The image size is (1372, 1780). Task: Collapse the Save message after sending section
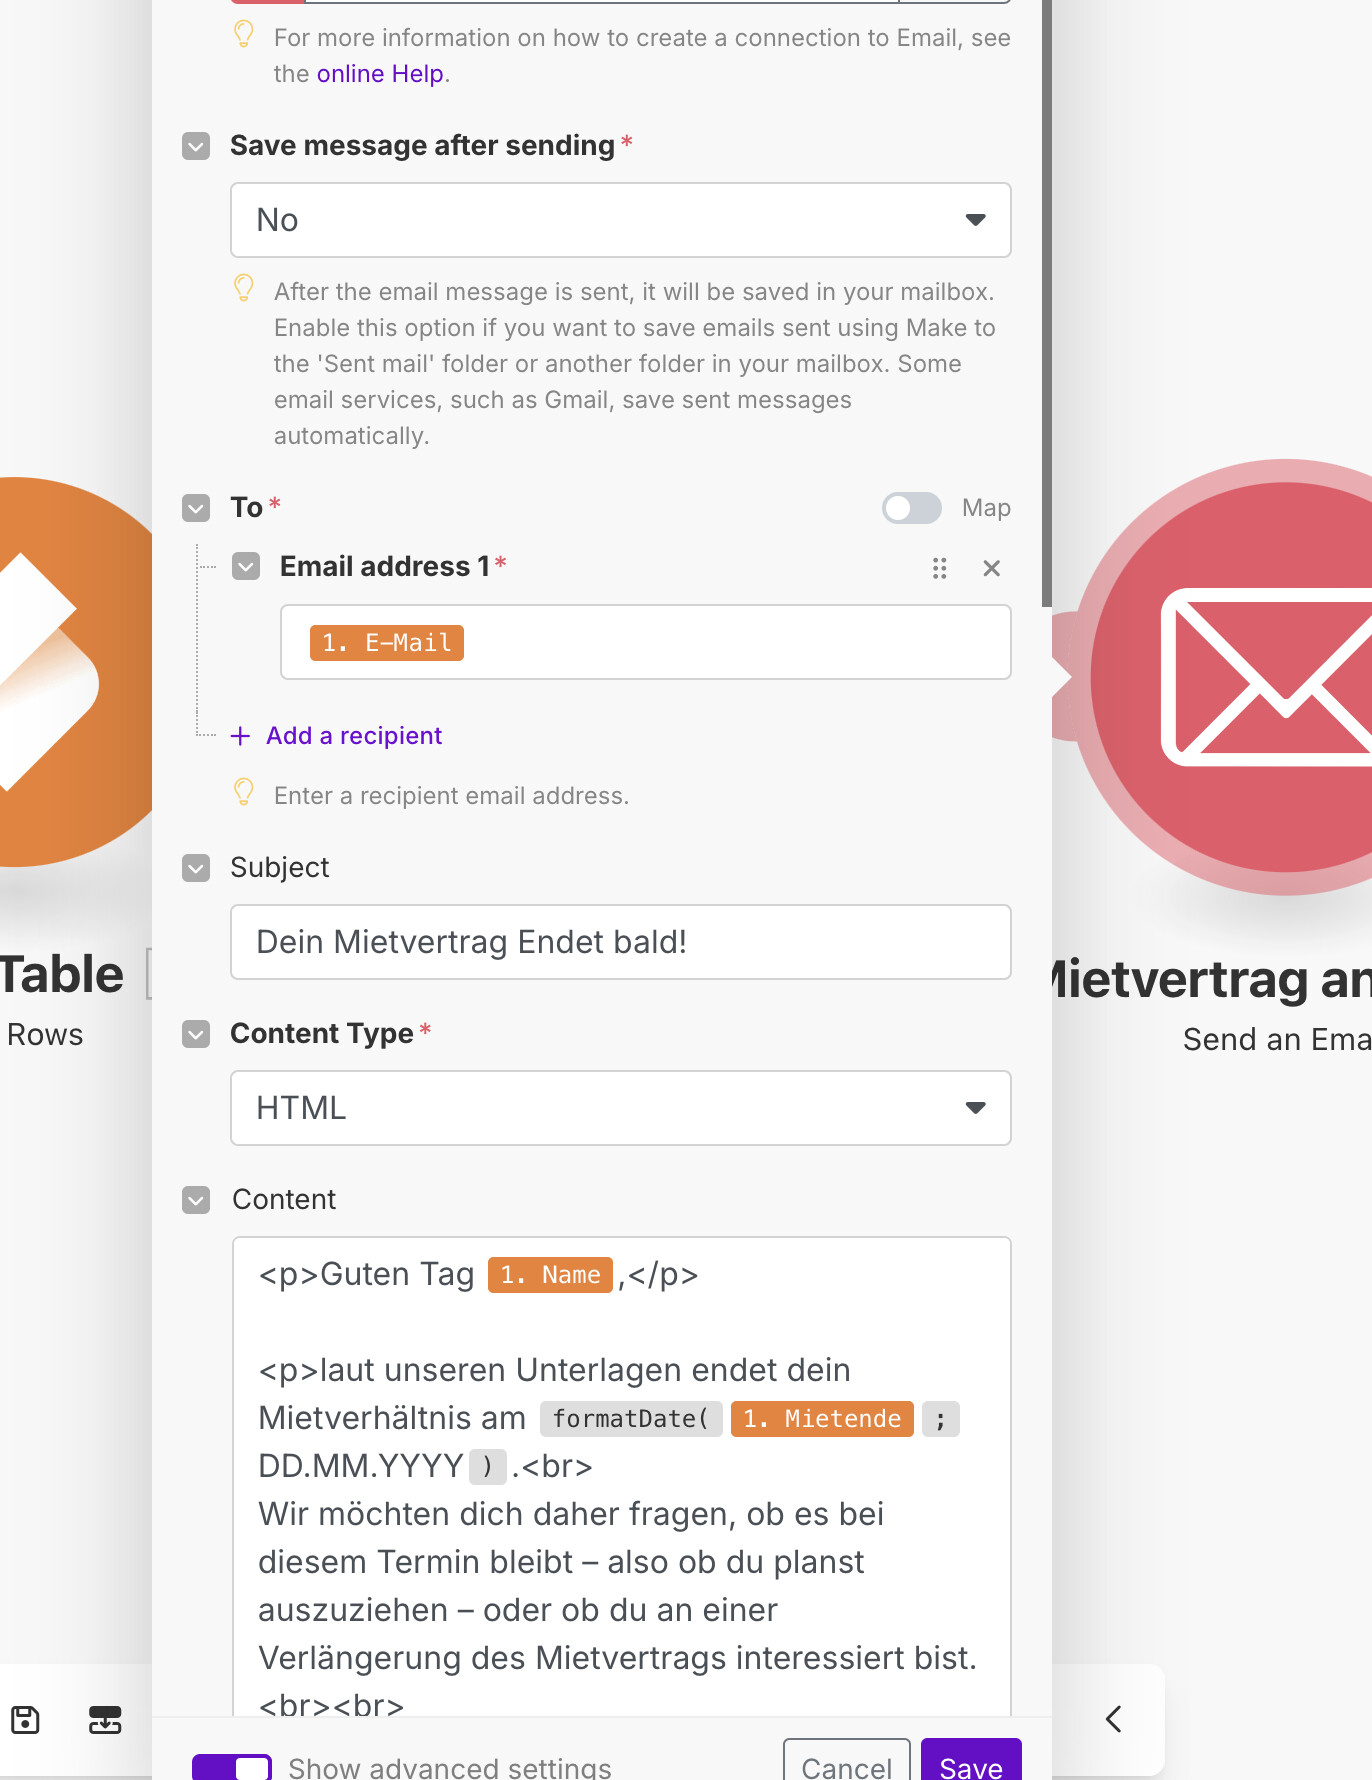tap(196, 146)
